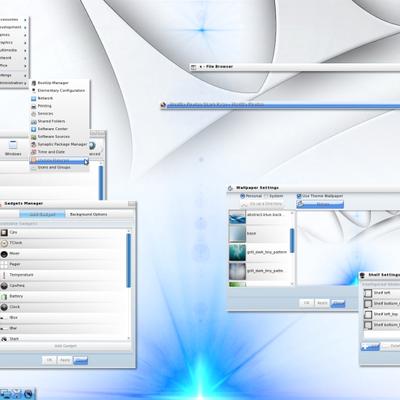Select the Mixer gadget icon
400x400 pixels.
(4, 254)
